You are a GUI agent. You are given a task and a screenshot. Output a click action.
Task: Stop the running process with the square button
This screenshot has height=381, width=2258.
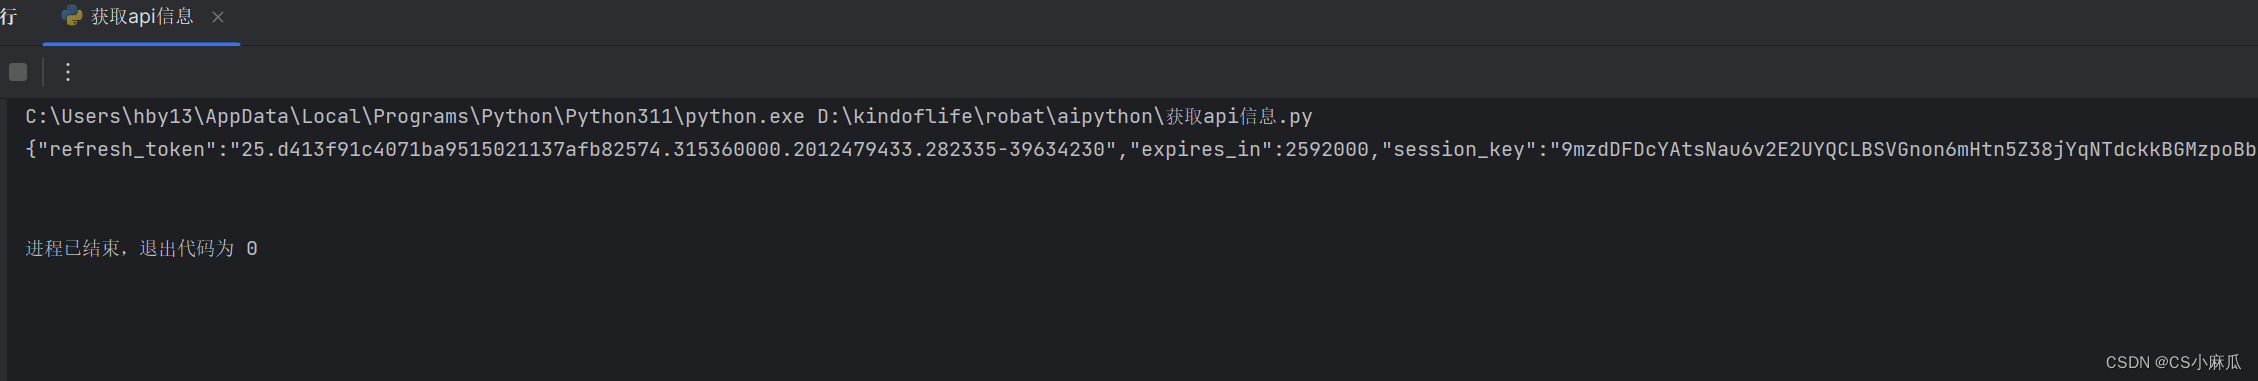tap(18, 72)
